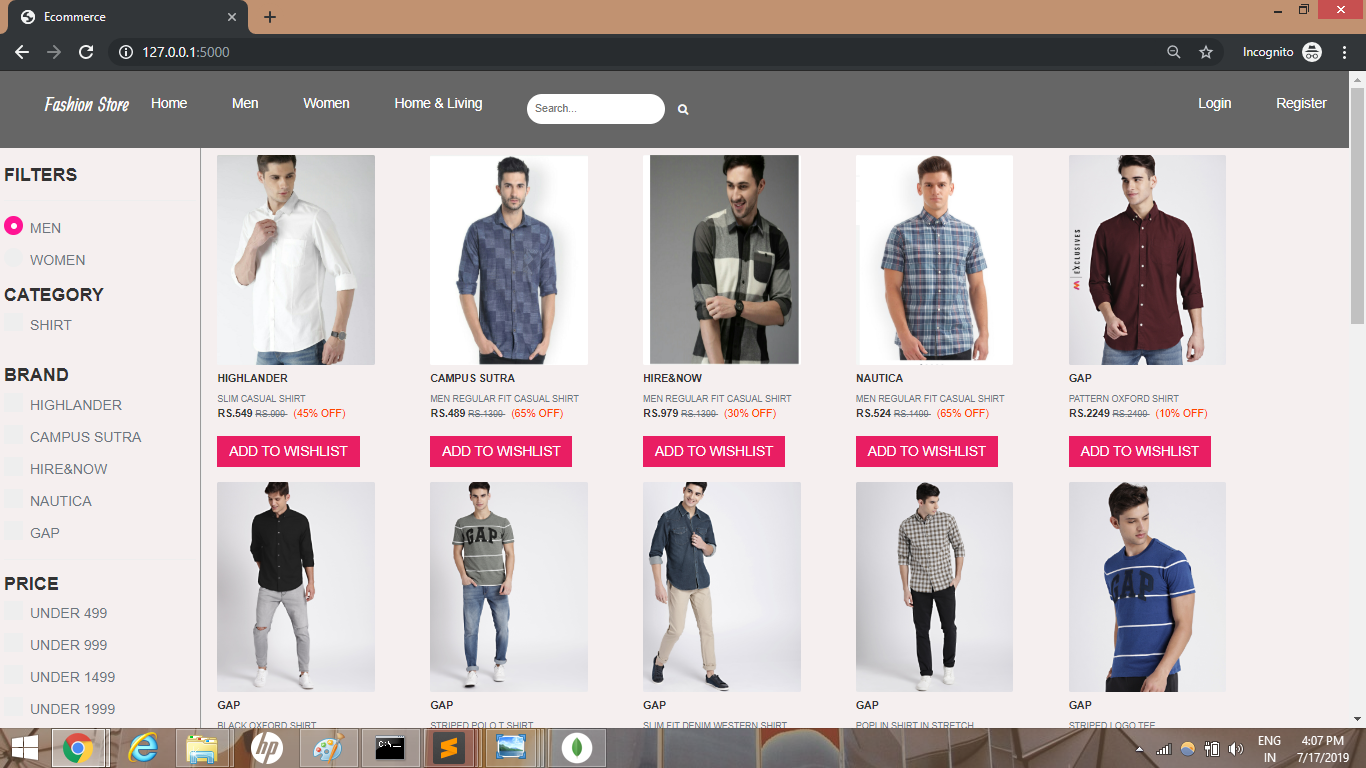Open File Explorer from the taskbar
The height and width of the screenshot is (768, 1366).
pos(203,748)
